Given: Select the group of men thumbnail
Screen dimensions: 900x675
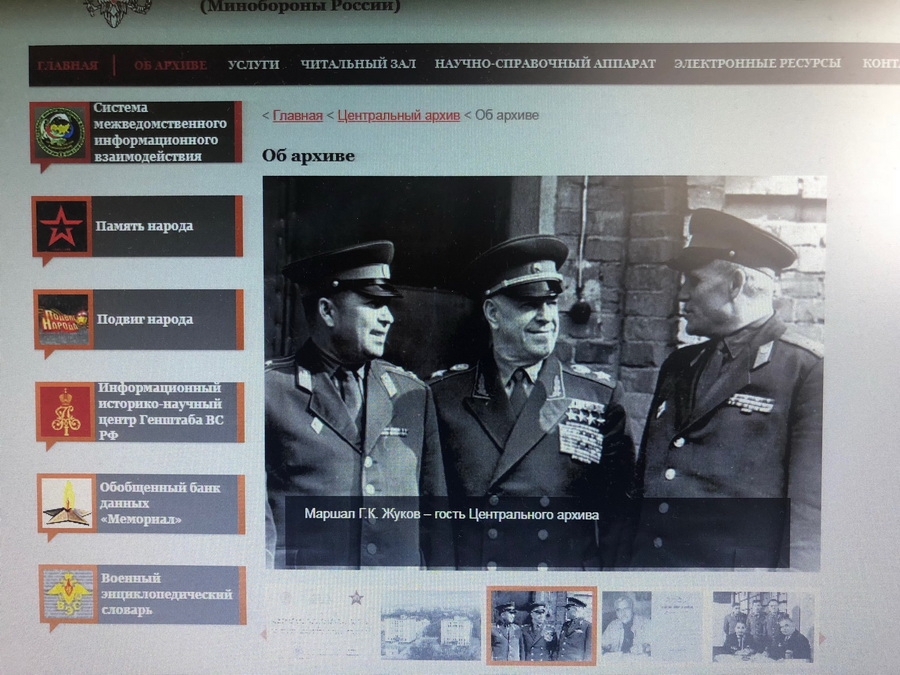Looking at the screenshot, I should tap(763, 626).
